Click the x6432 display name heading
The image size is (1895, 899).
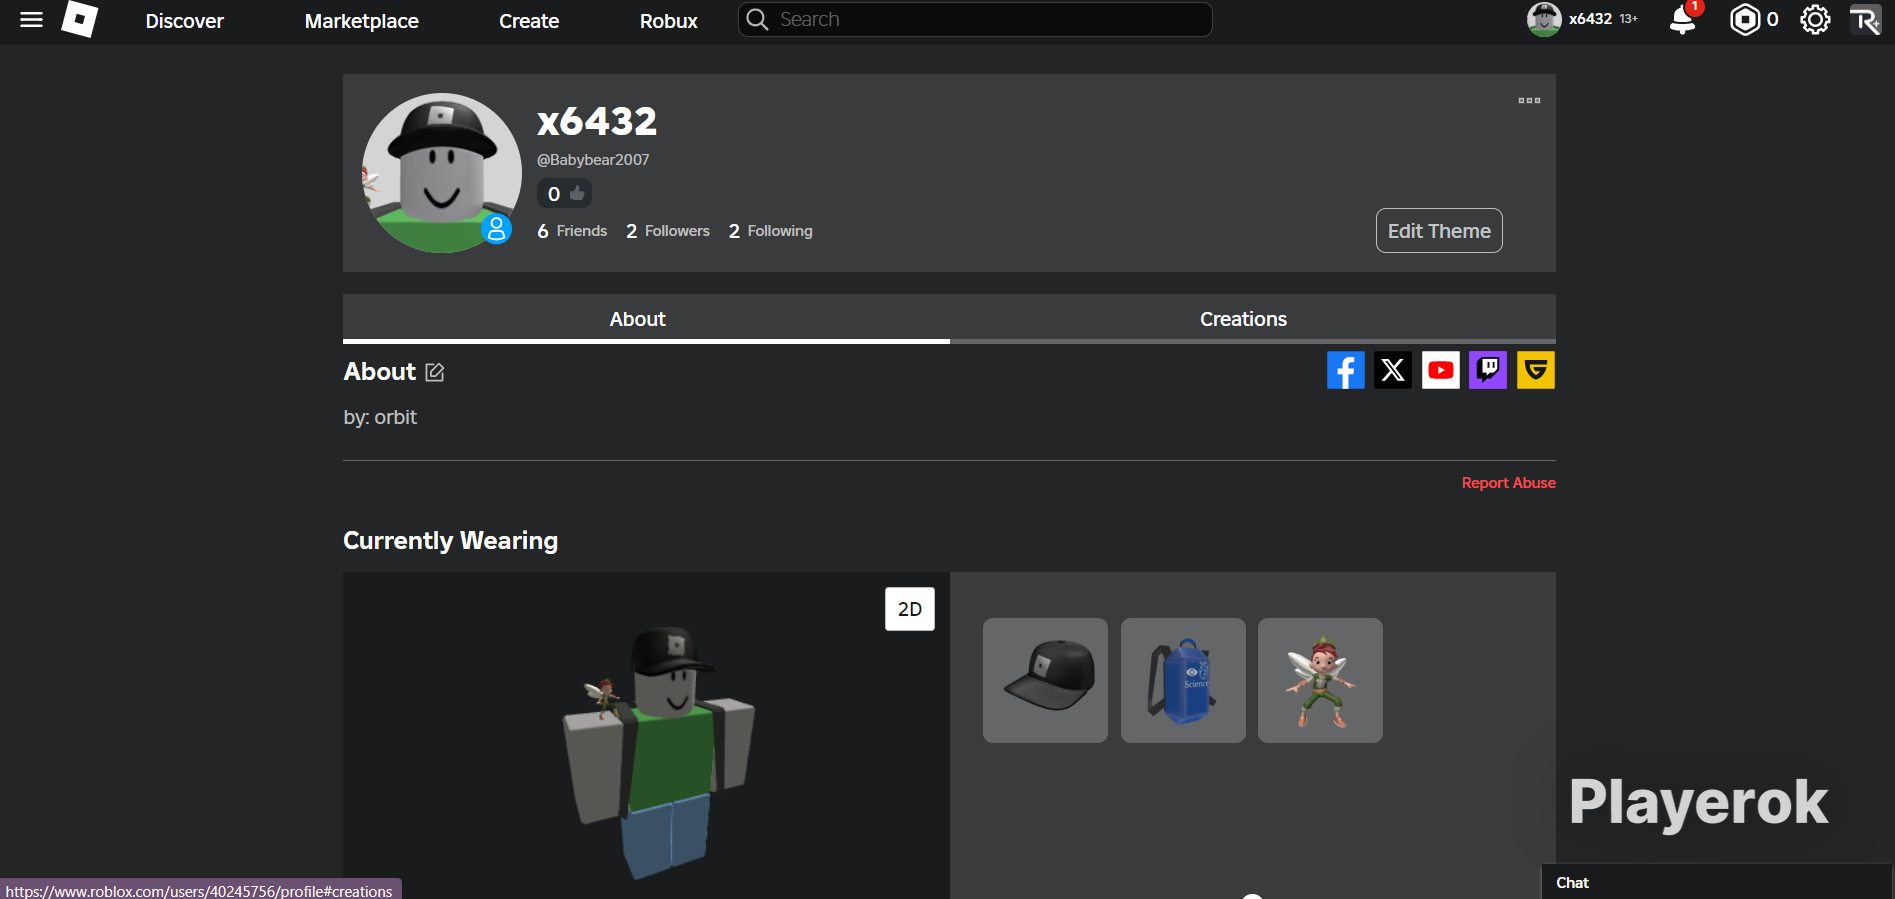click(597, 121)
